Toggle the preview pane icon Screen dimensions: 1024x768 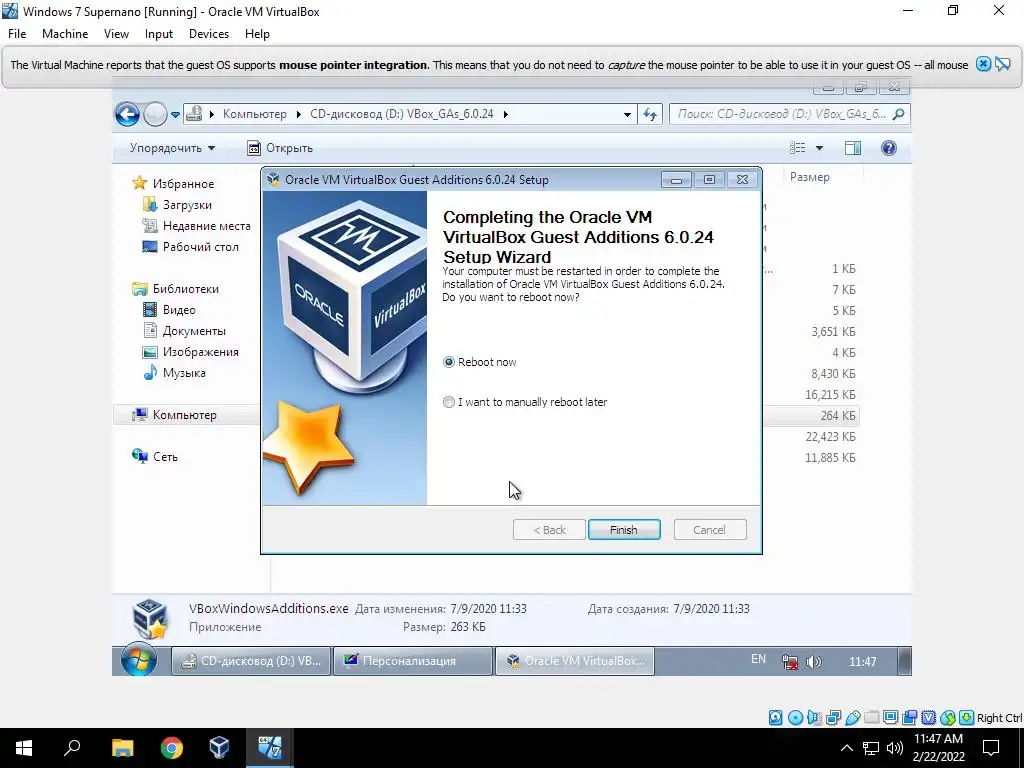pyautogui.click(x=853, y=148)
